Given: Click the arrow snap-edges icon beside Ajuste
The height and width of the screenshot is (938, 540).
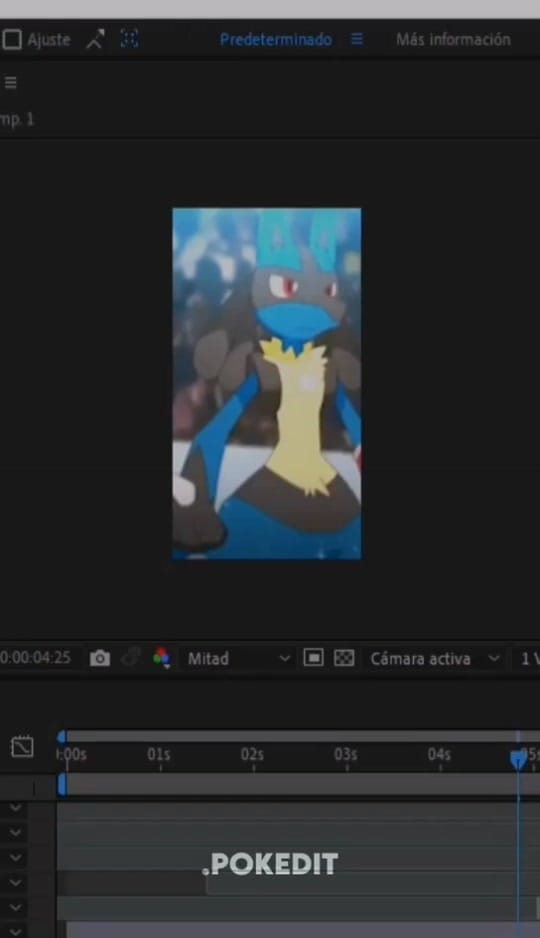Looking at the screenshot, I should pyautogui.click(x=95, y=39).
